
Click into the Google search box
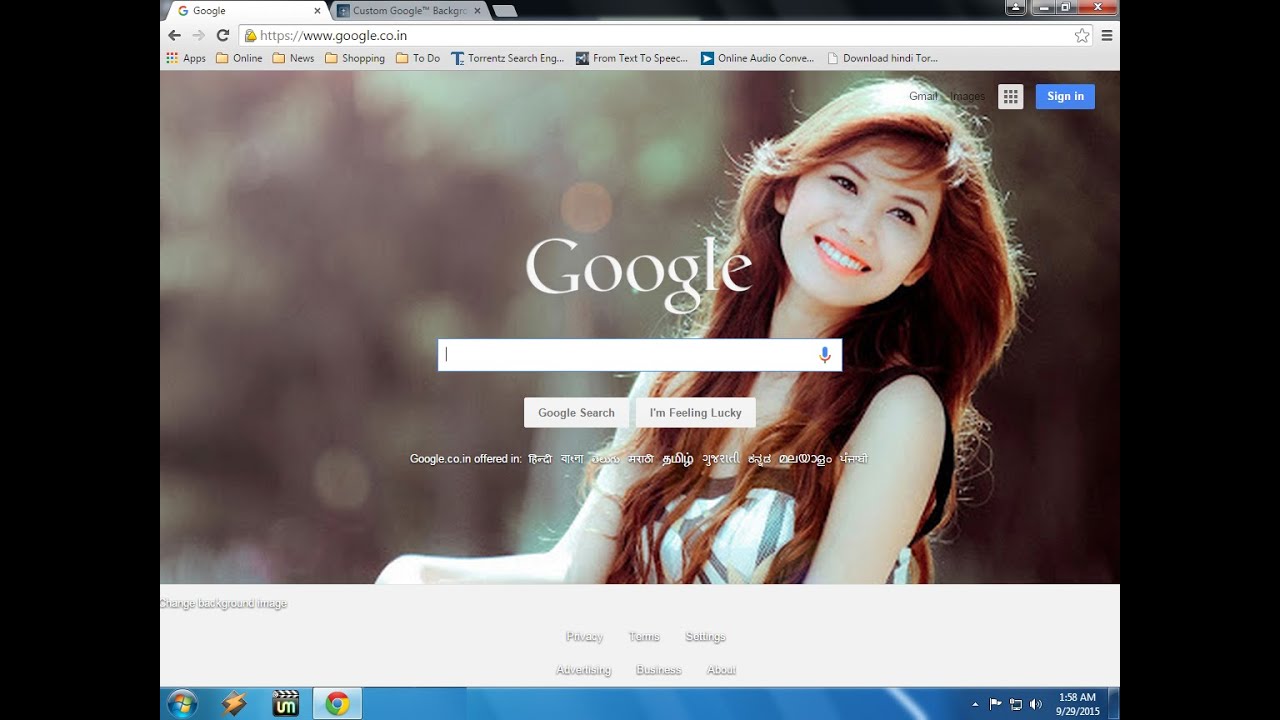pyautogui.click(x=640, y=355)
